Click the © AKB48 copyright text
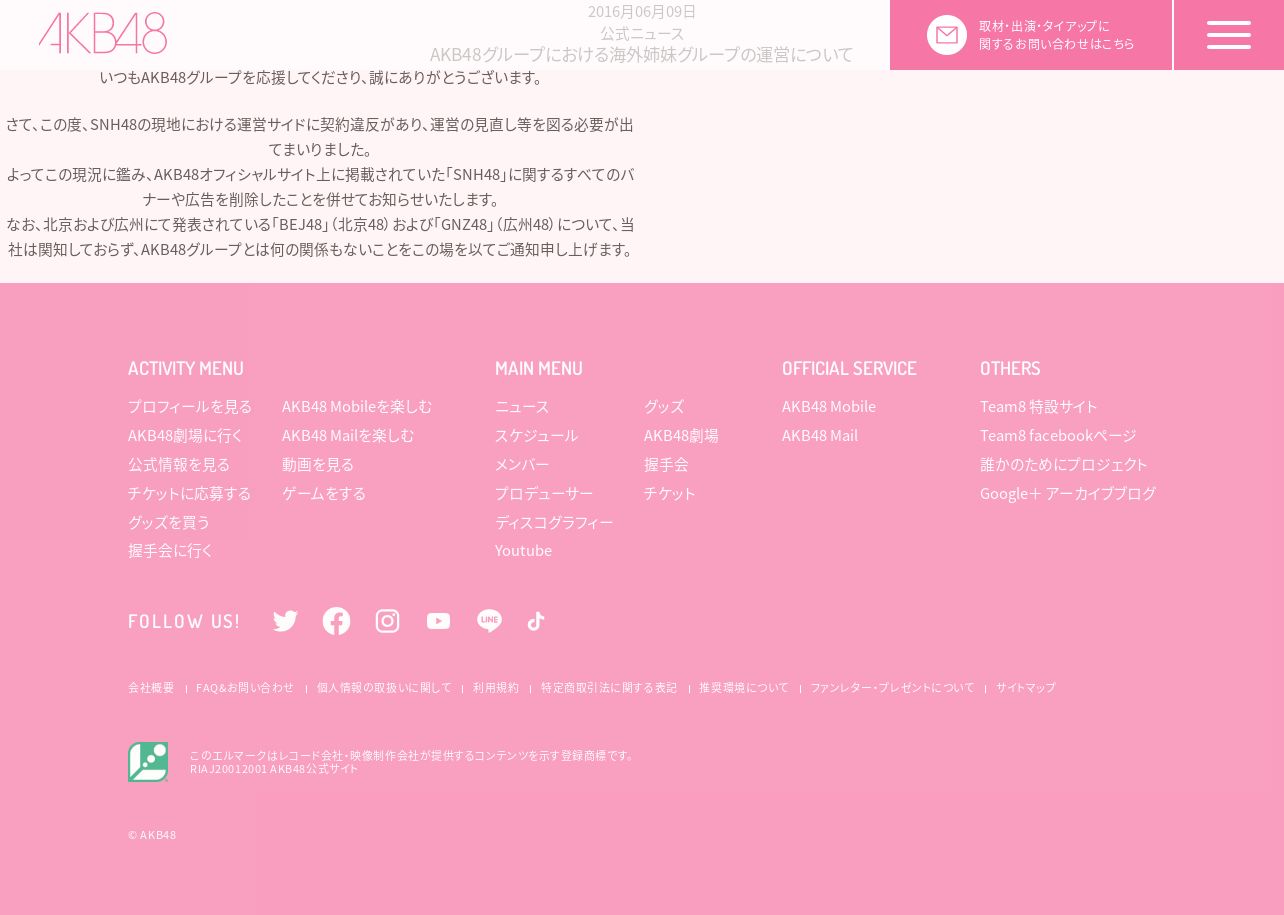 152,834
